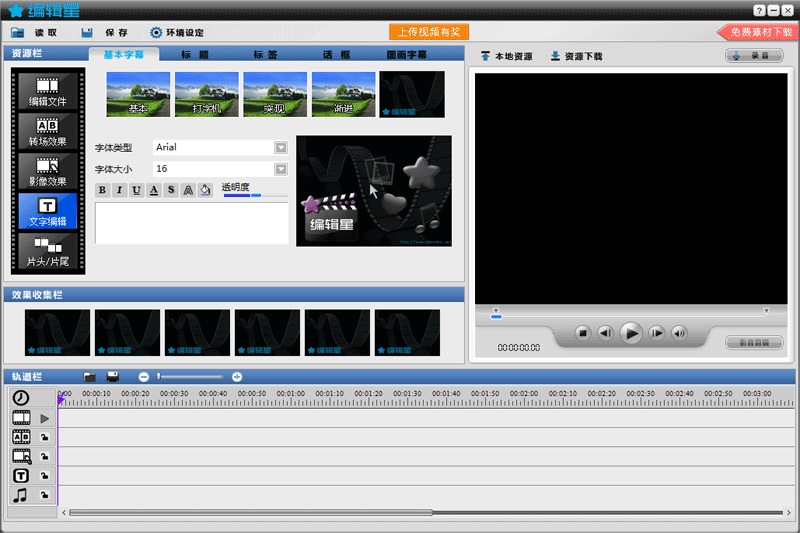The width and height of the screenshot is (800, 533).
Task: Select the 打字机 typewriter style thumbnail
Action: pos(207,94)
